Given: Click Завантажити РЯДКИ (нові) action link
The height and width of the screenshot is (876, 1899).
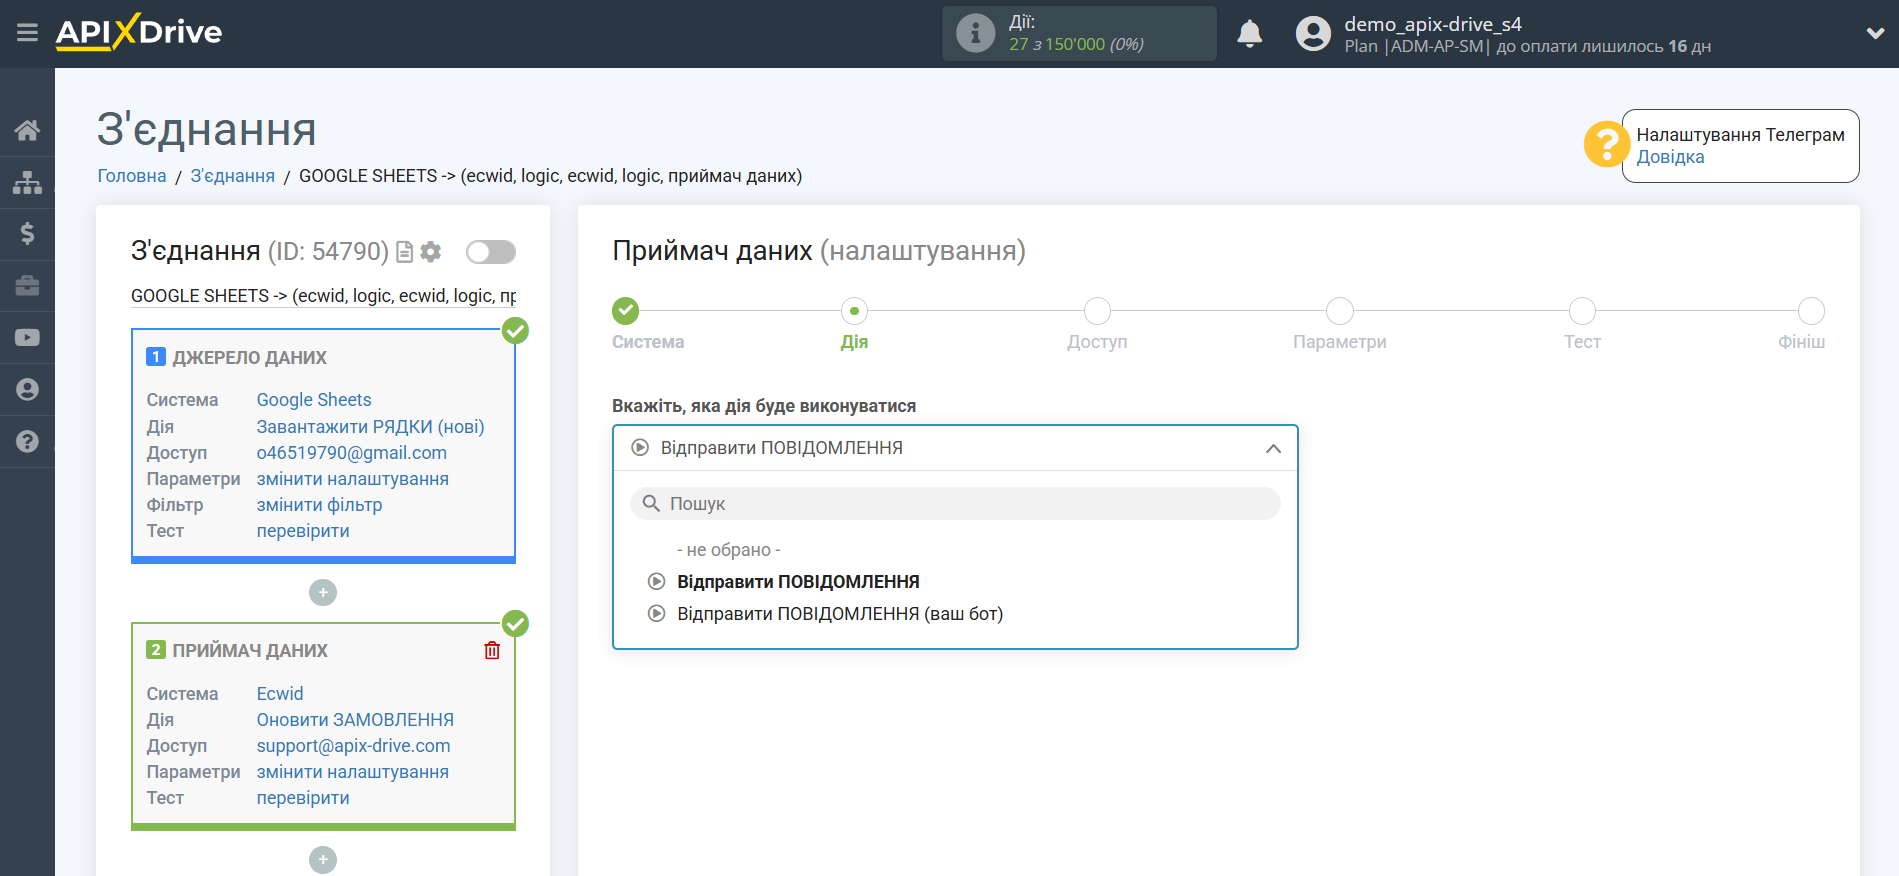Looking at the screenshot, I should pos(371,427).
